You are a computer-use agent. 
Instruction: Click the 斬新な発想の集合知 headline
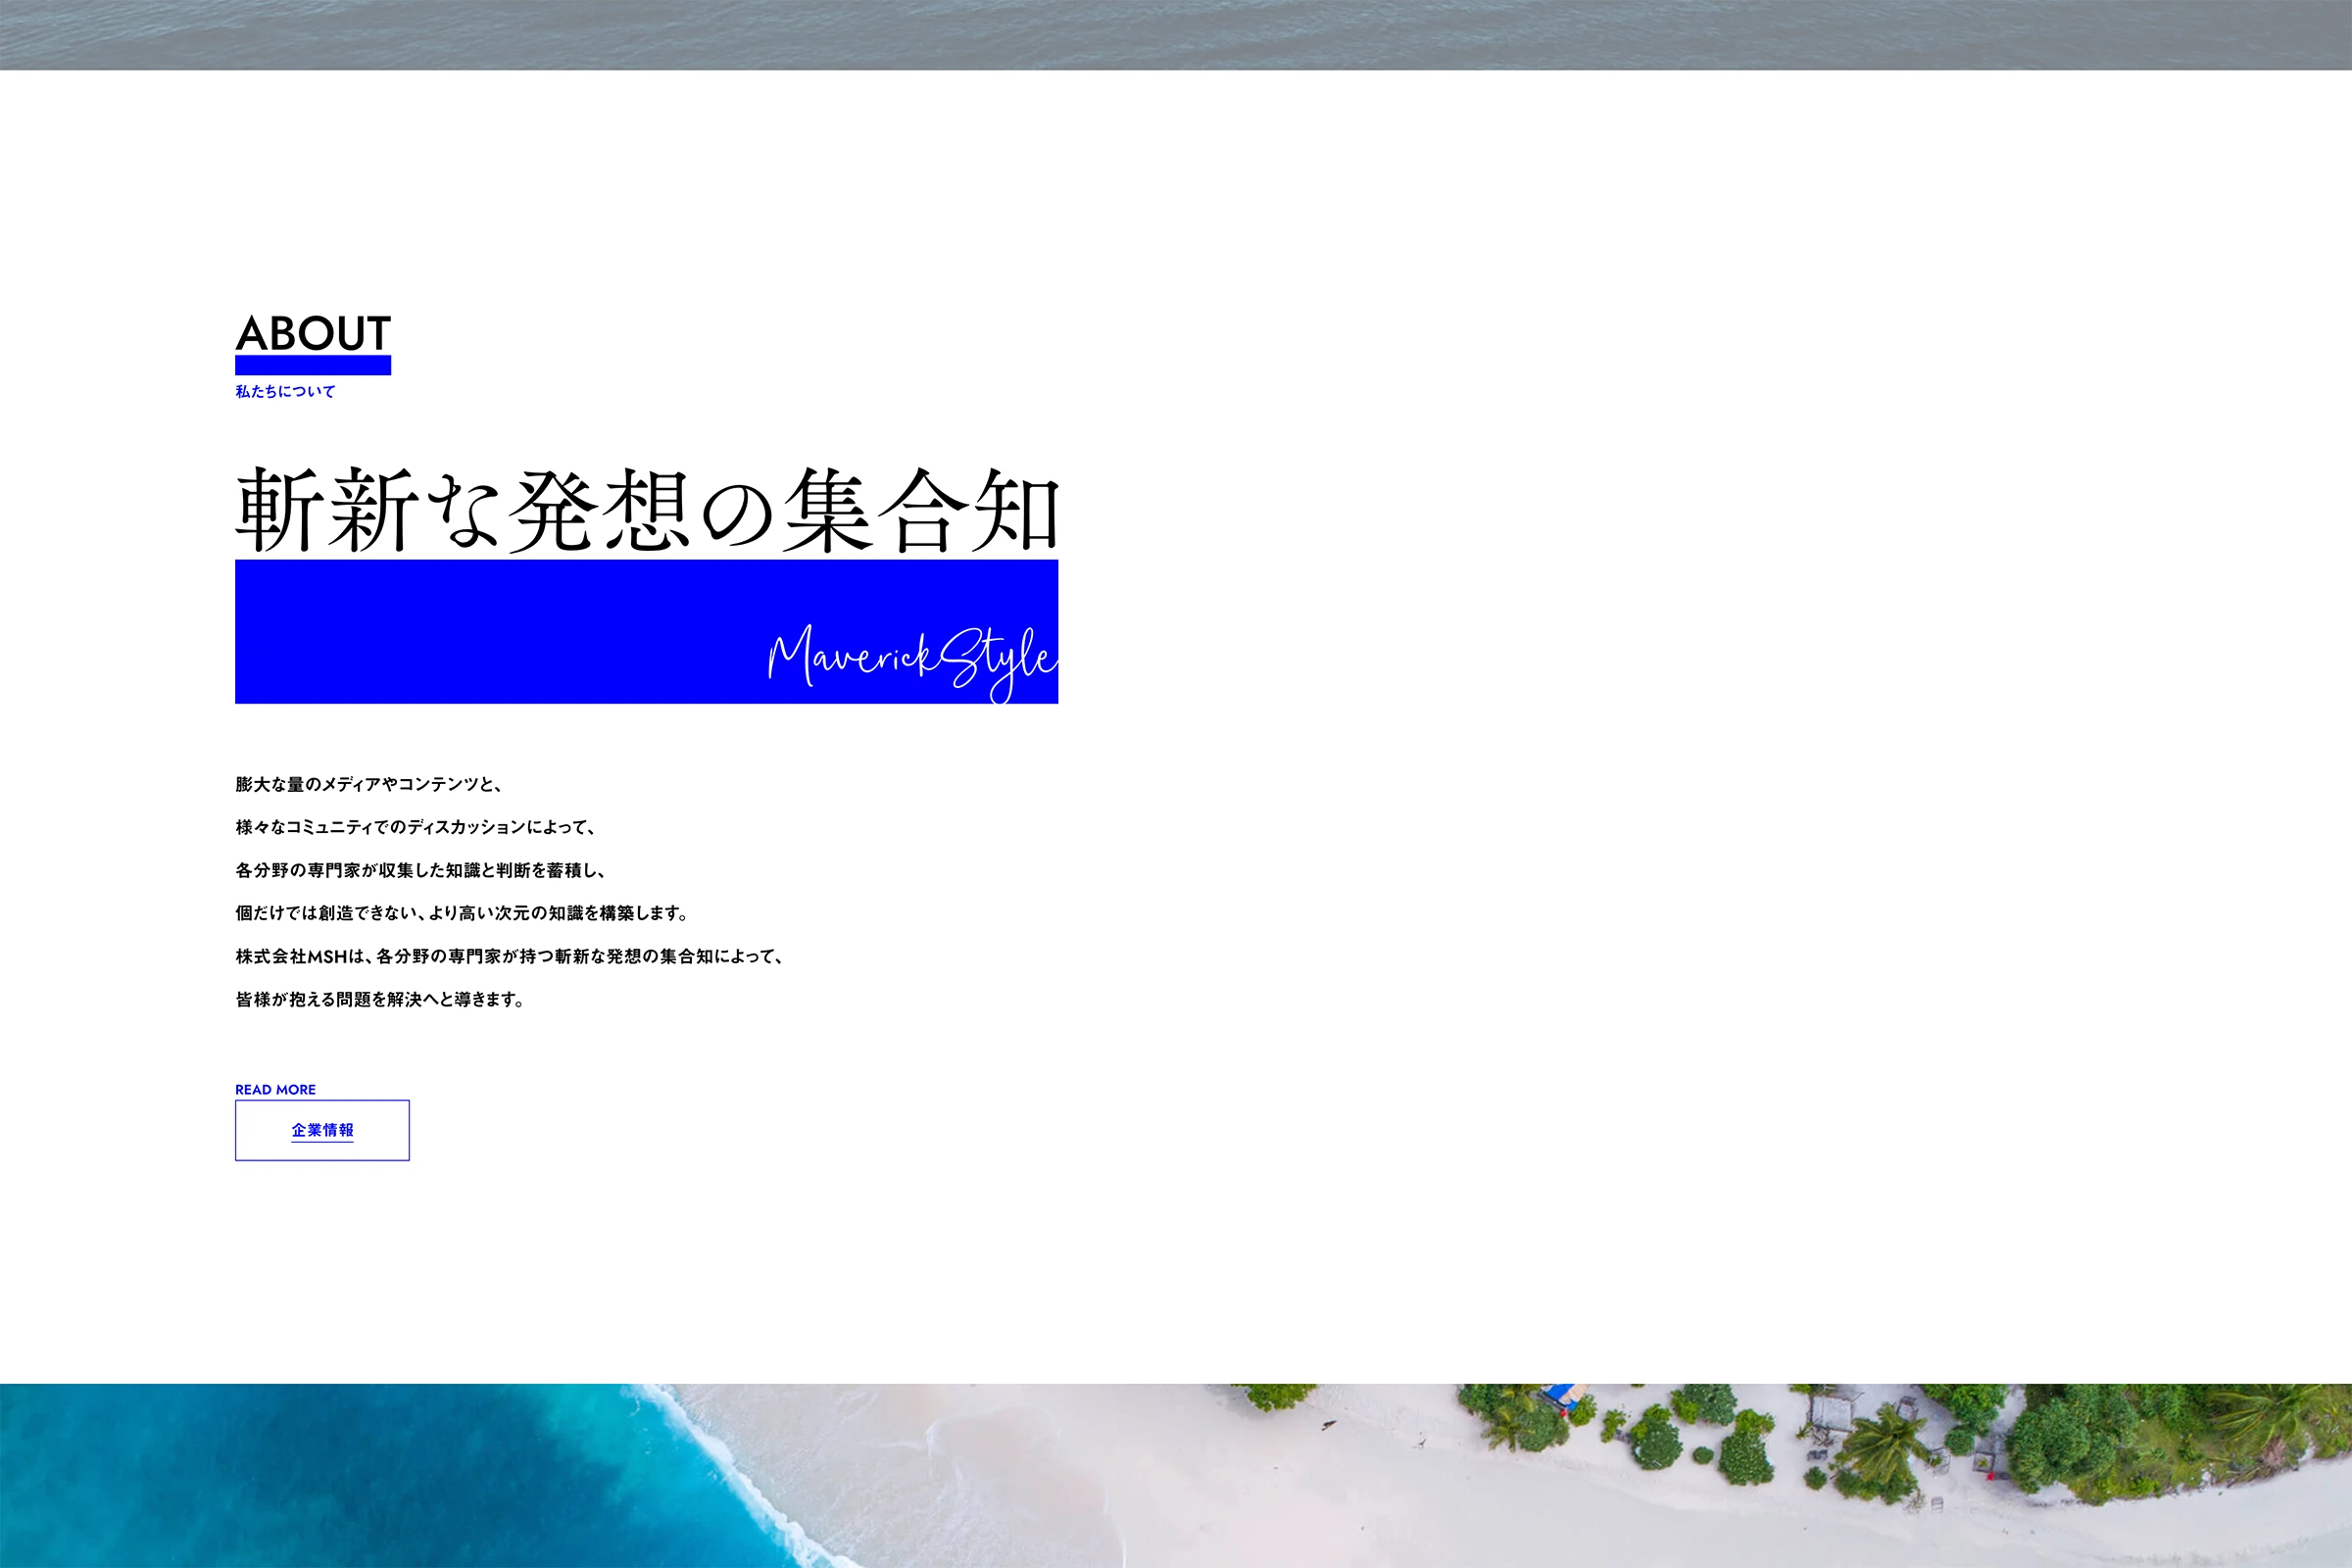click(646, 511)
